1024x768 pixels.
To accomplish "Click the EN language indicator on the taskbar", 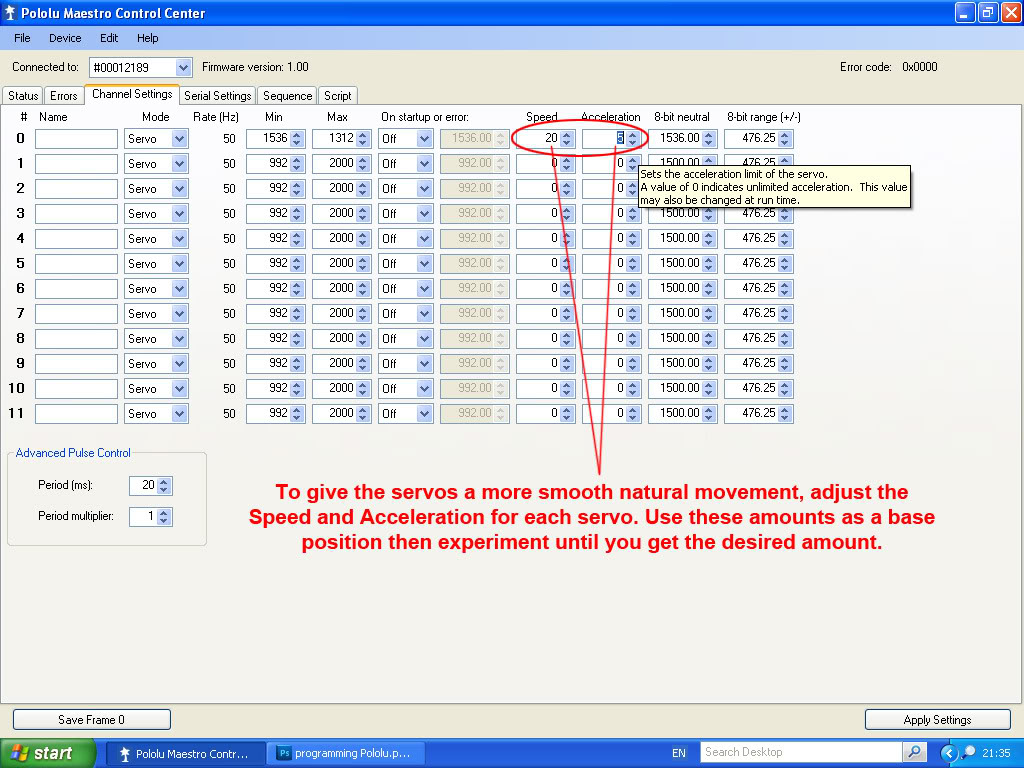I will pyautogui.click(x=679, y=753).
